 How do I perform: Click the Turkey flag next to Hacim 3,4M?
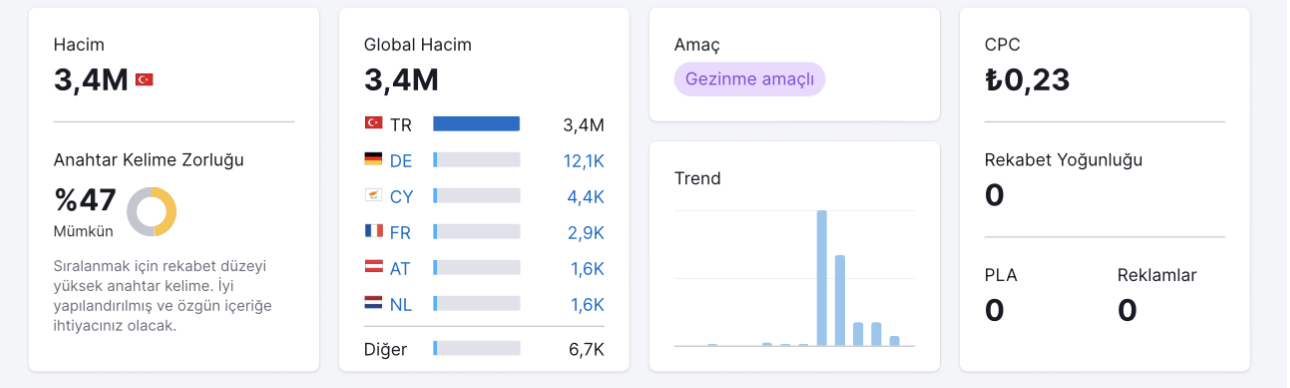144,79
